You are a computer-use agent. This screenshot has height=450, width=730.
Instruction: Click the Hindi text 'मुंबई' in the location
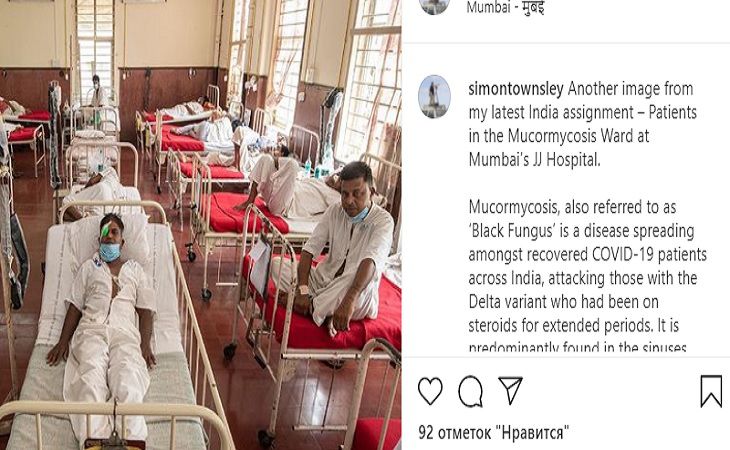[533, 8]
